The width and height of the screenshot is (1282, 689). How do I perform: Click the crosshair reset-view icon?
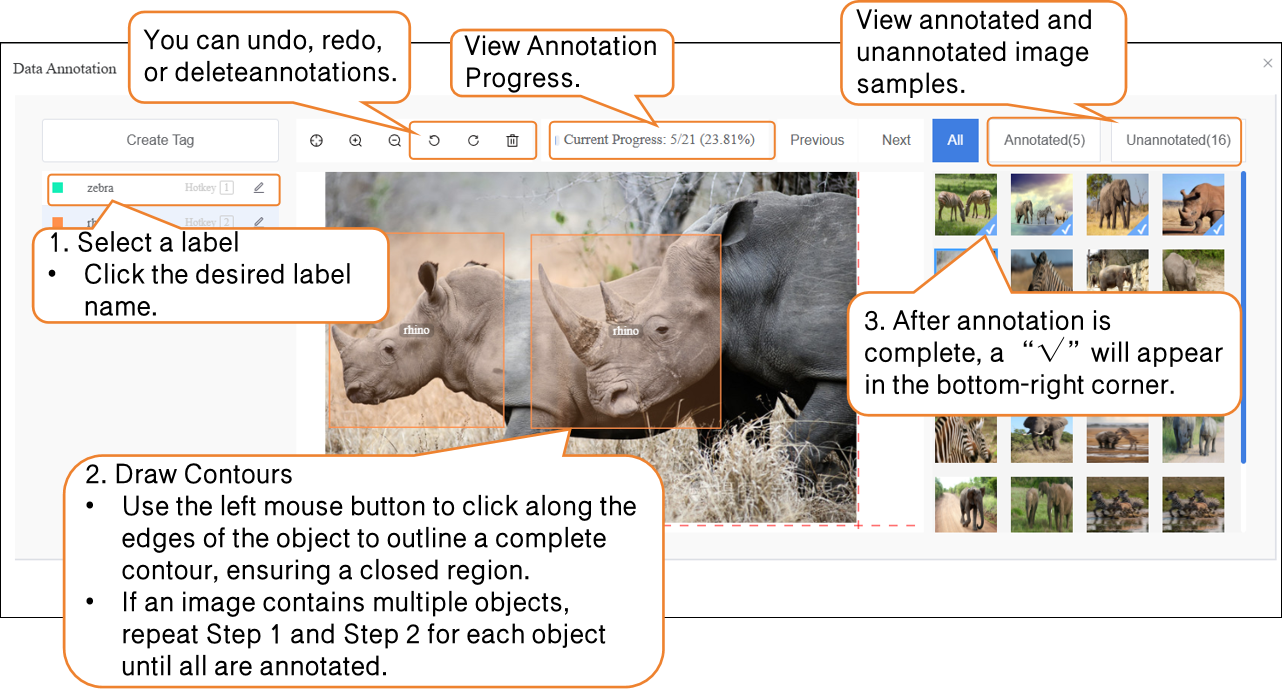[316, 141]
